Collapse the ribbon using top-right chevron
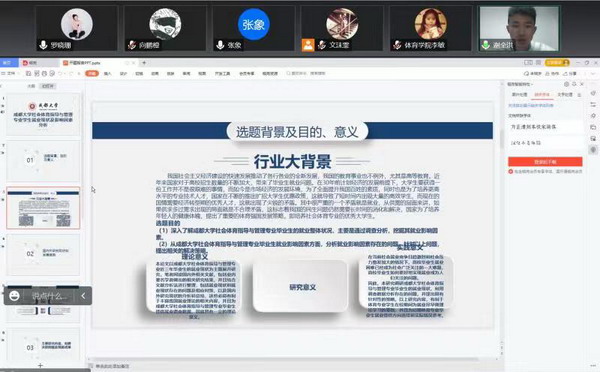Screen dimensions: 600x372 click(593, 73)
